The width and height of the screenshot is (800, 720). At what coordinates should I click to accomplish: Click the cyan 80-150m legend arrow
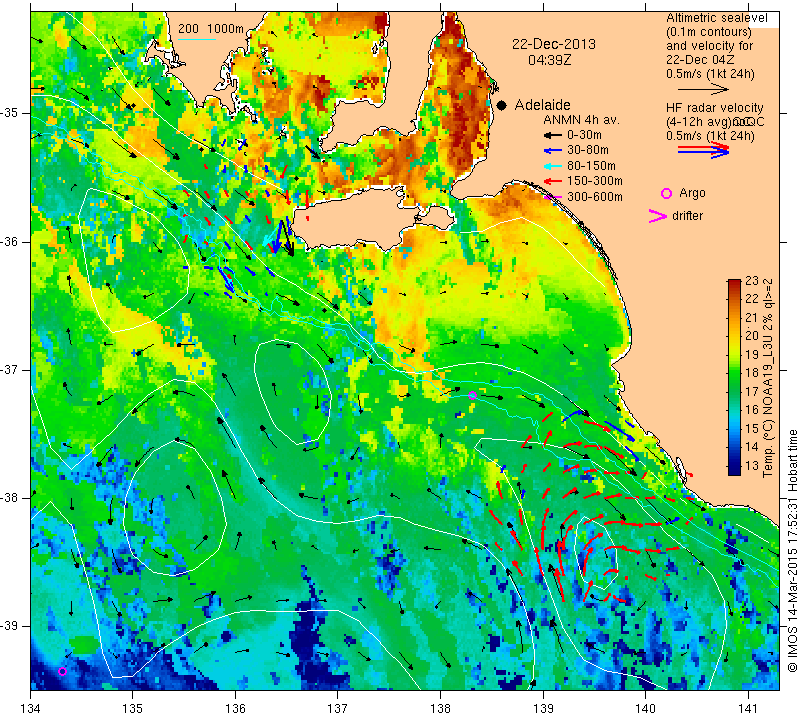pyautogui.click(x=552, y=166)
